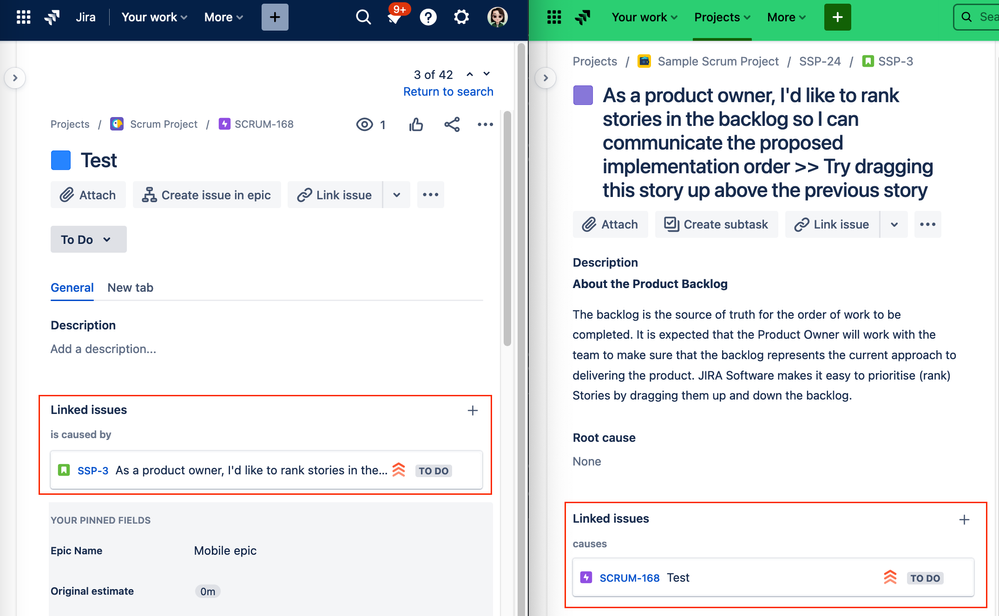Click SSP-3 breadcrumb
Viewport: 999px width, 616px height.
(895, 61)
